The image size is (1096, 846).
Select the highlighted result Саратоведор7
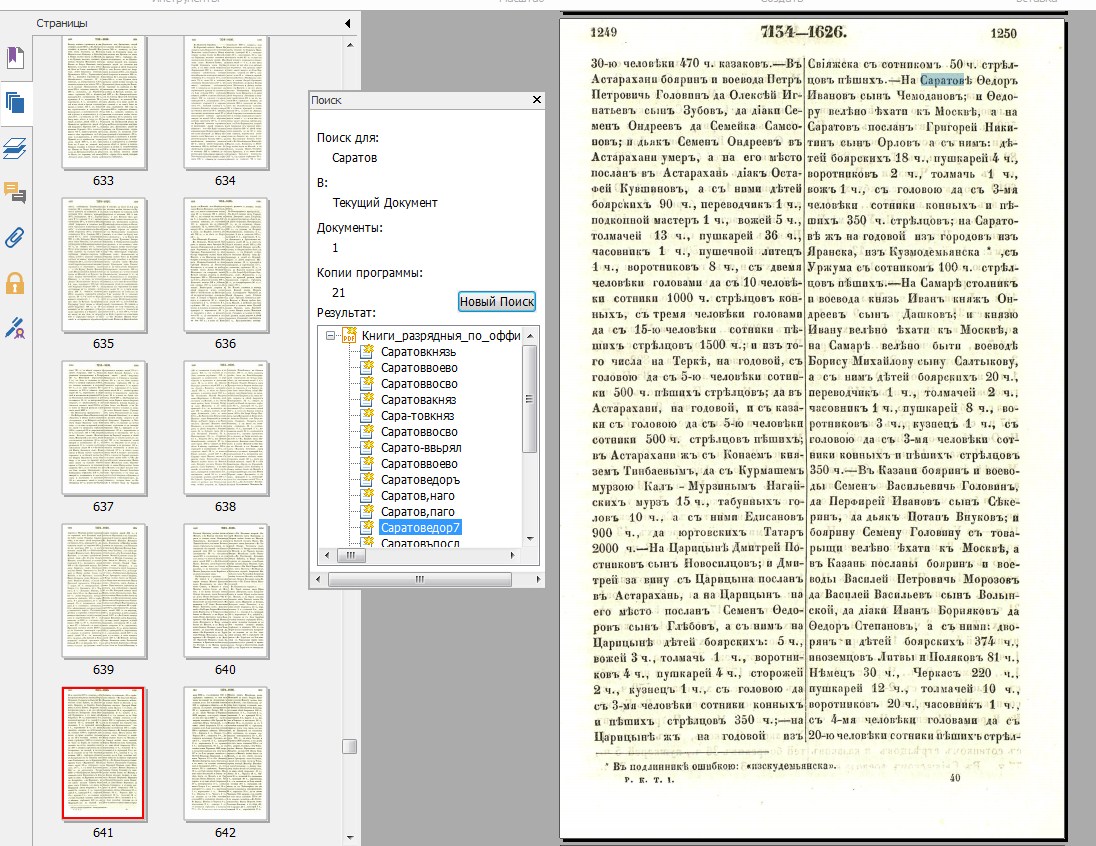[420, 527]
